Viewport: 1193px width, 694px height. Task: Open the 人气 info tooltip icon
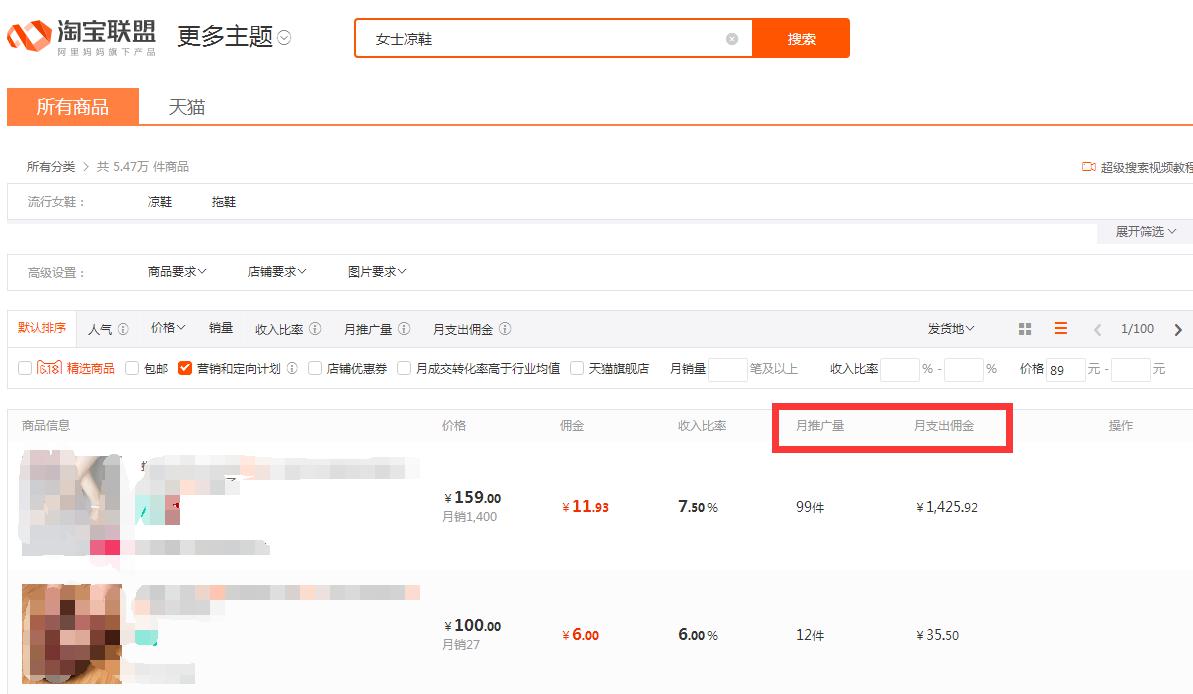coord(122,328)
